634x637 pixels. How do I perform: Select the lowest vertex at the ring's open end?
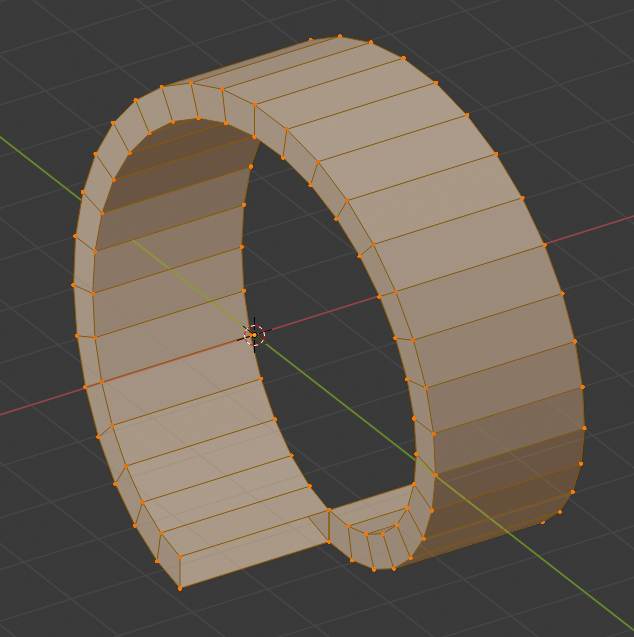coord(180,588)
